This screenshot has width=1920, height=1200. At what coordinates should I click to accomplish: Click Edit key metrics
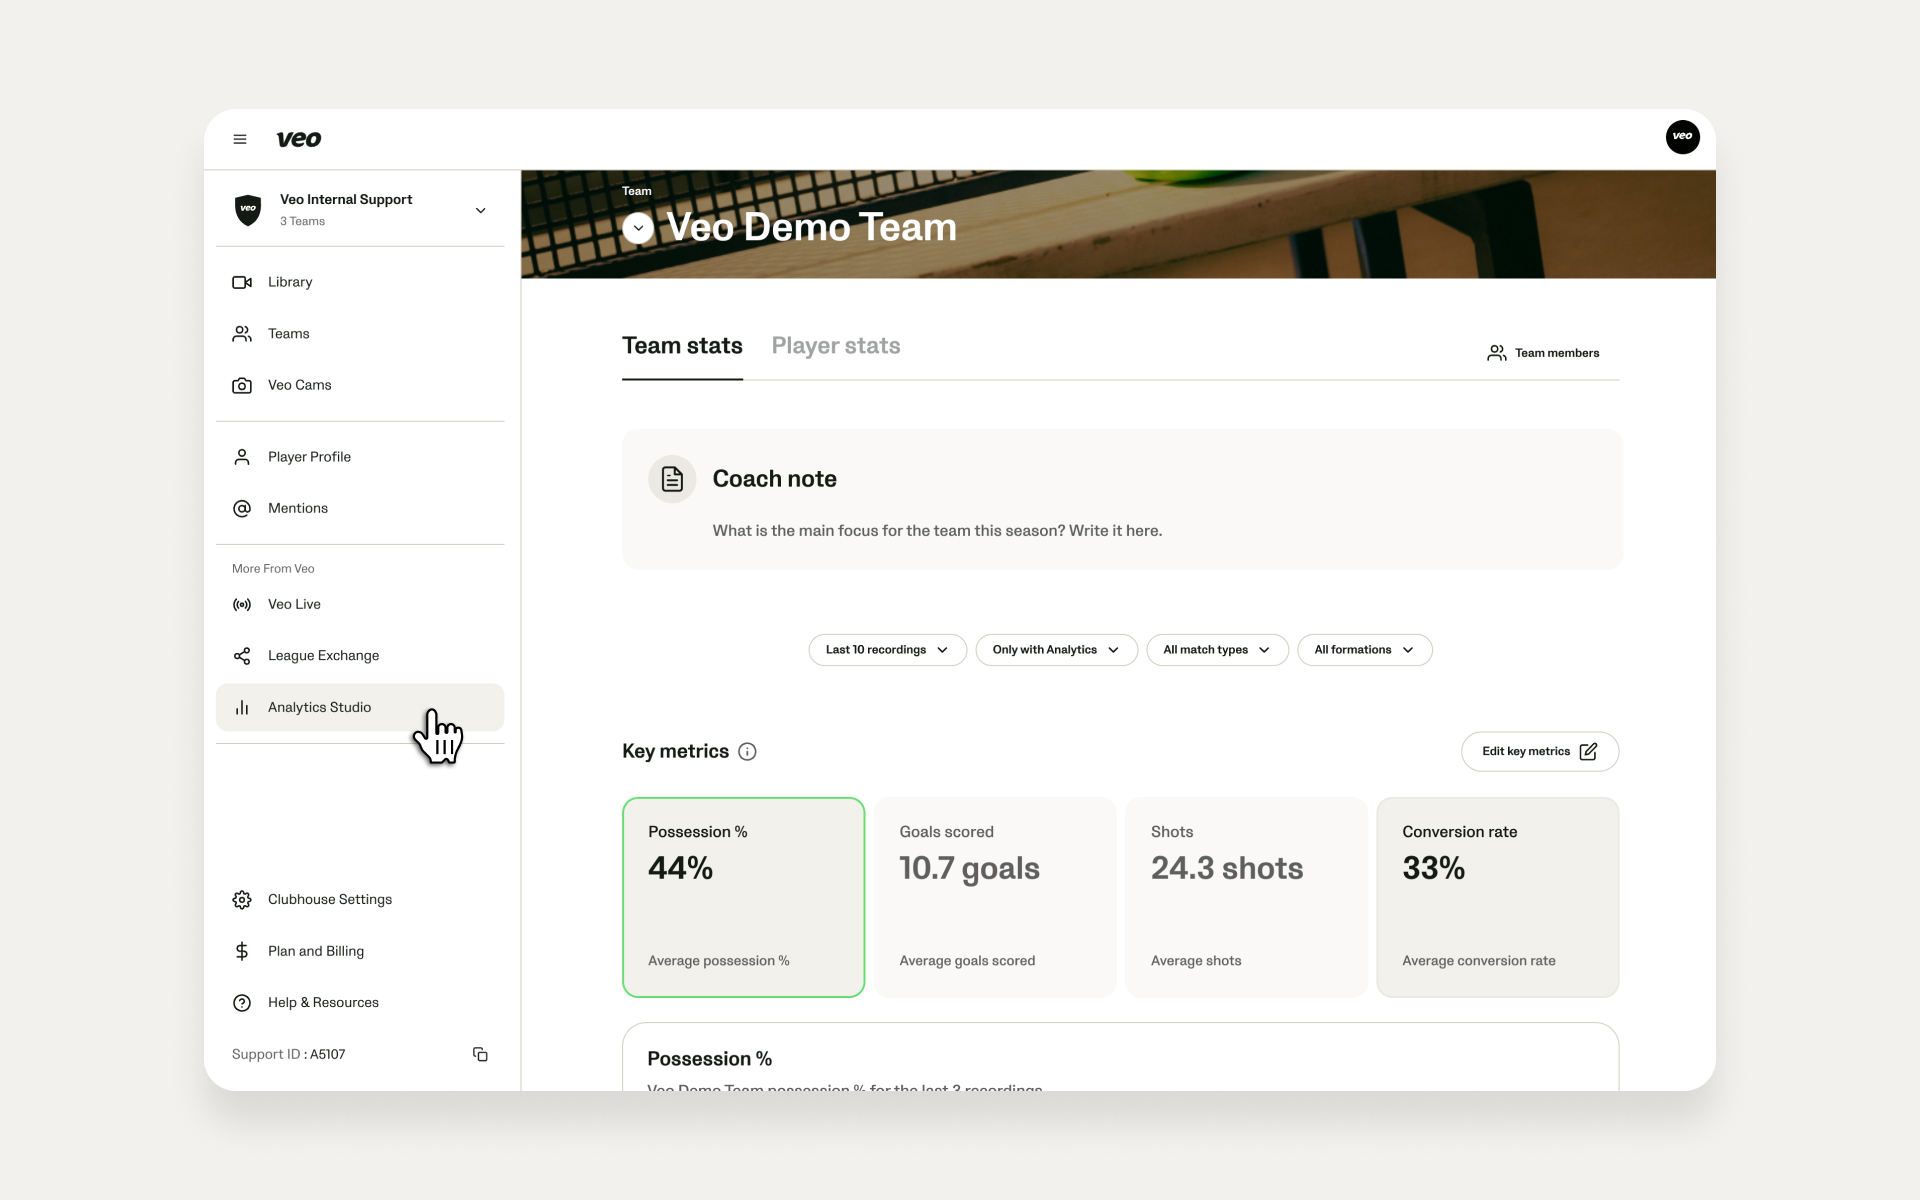[x=1539, y=751]
